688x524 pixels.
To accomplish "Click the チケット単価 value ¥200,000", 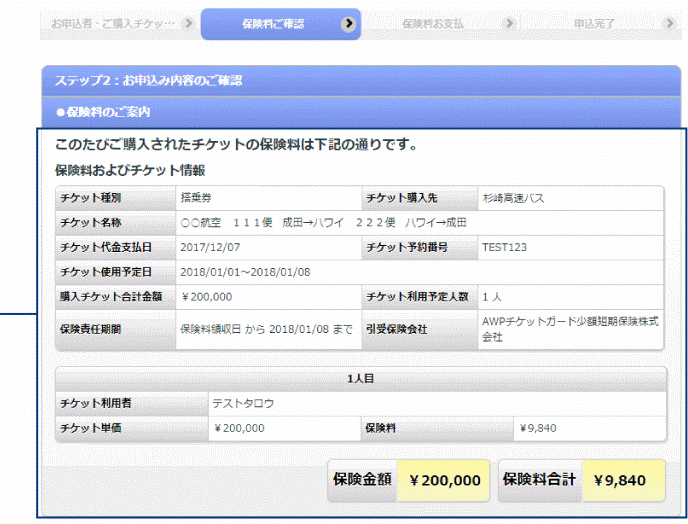I will 239,428.
